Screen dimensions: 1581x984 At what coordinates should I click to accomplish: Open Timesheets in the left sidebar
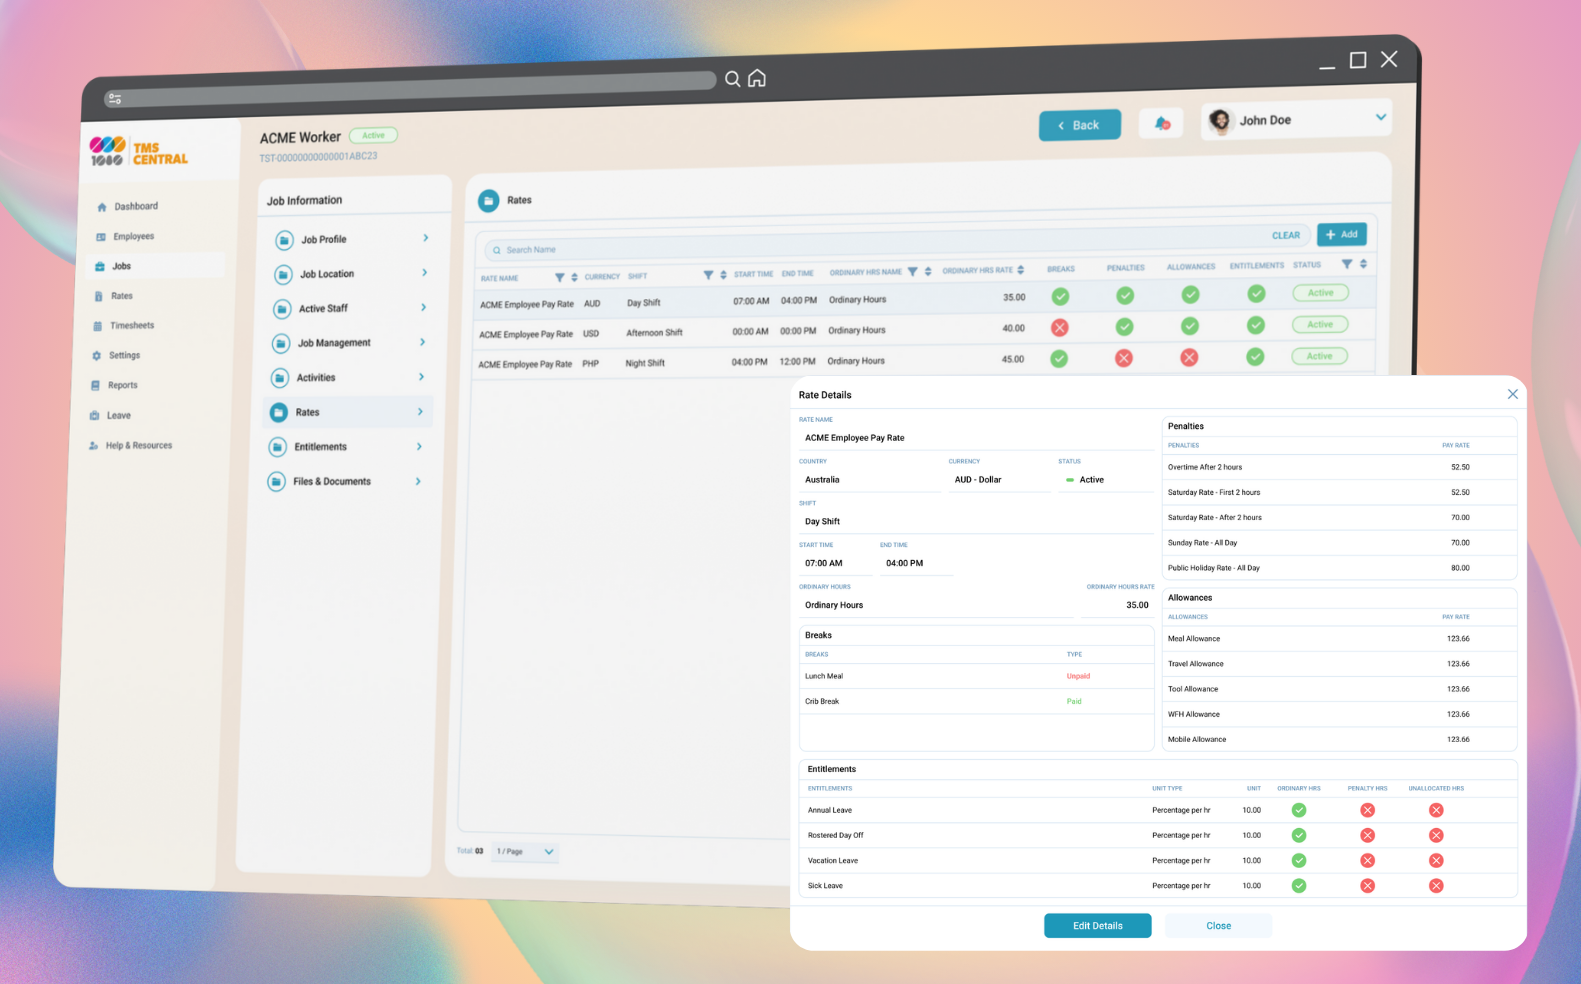(131, 326)
